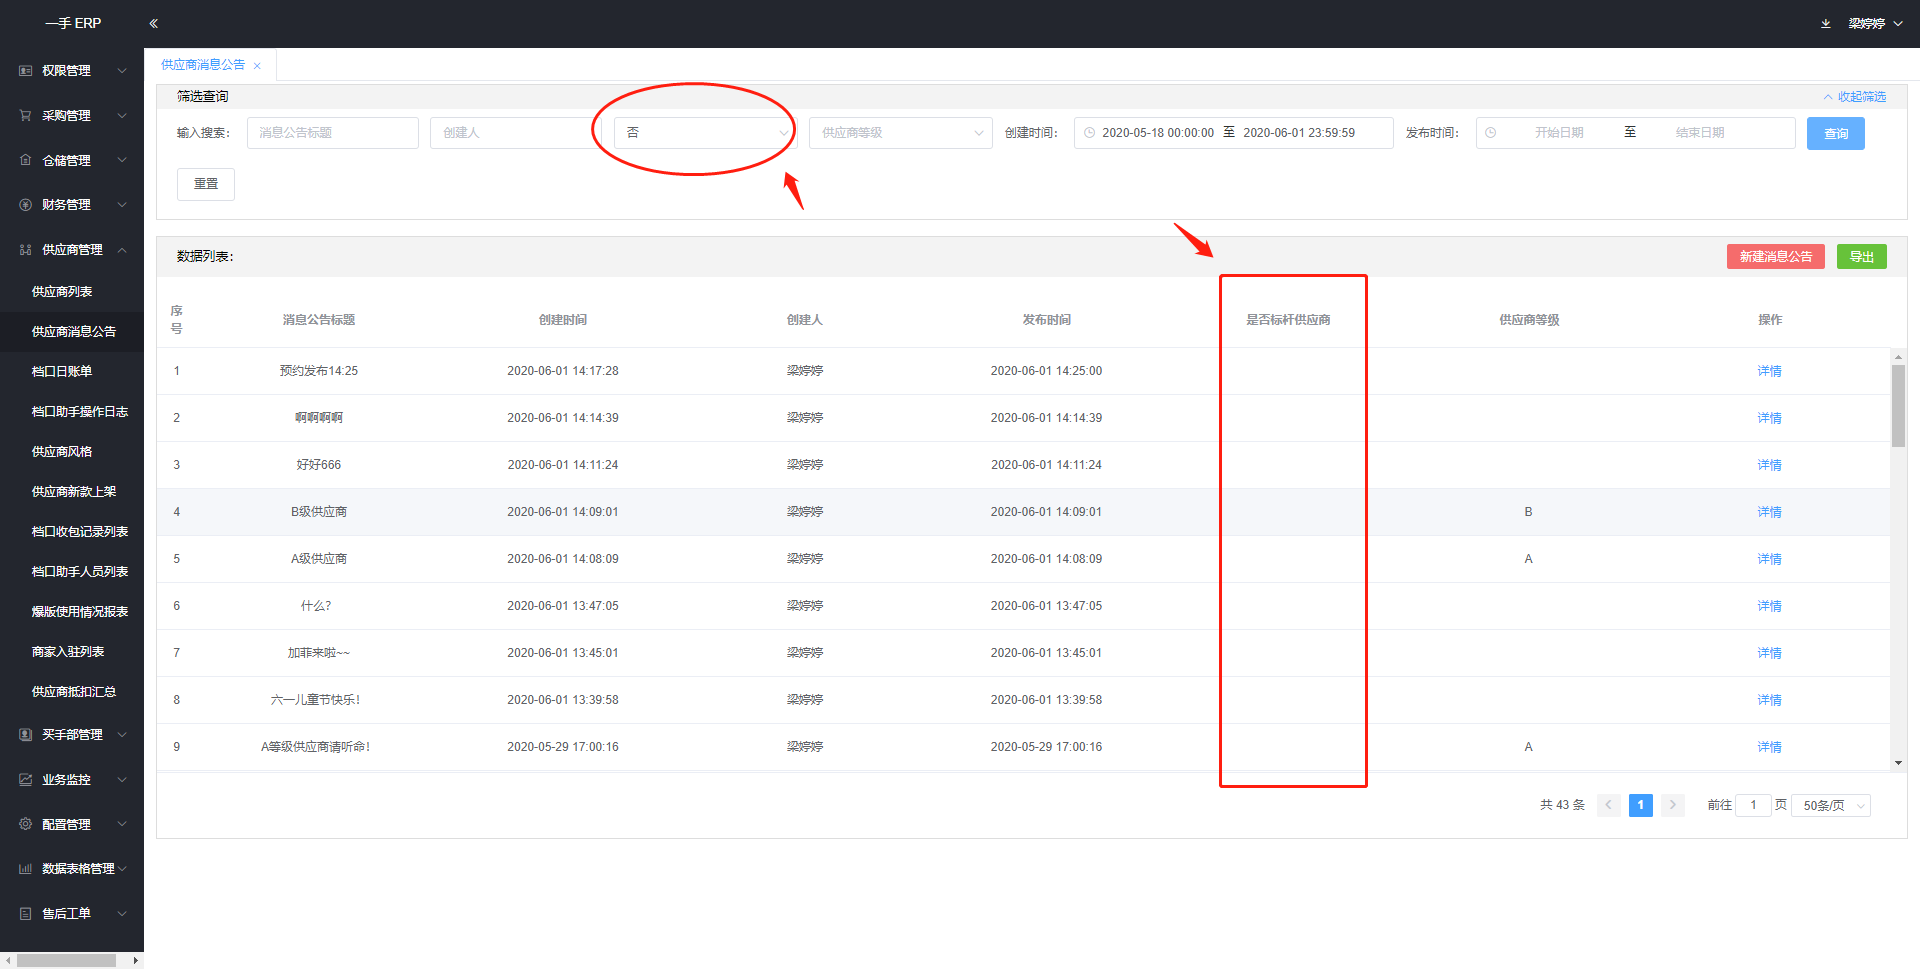Click the page jump number input
The width and height of the screenshot is (1920, 969).
(1753, 805)
